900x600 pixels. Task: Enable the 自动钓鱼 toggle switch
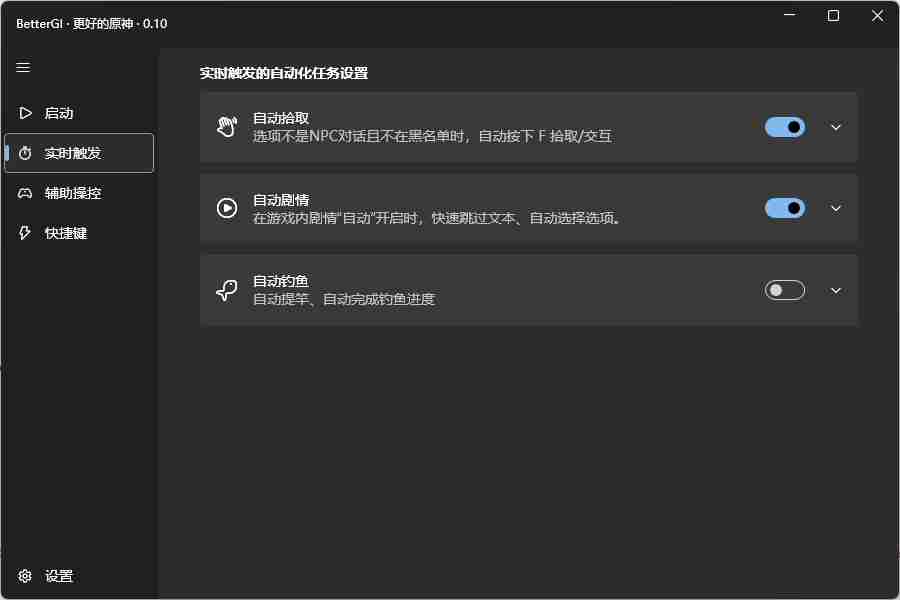click(785, 290)
